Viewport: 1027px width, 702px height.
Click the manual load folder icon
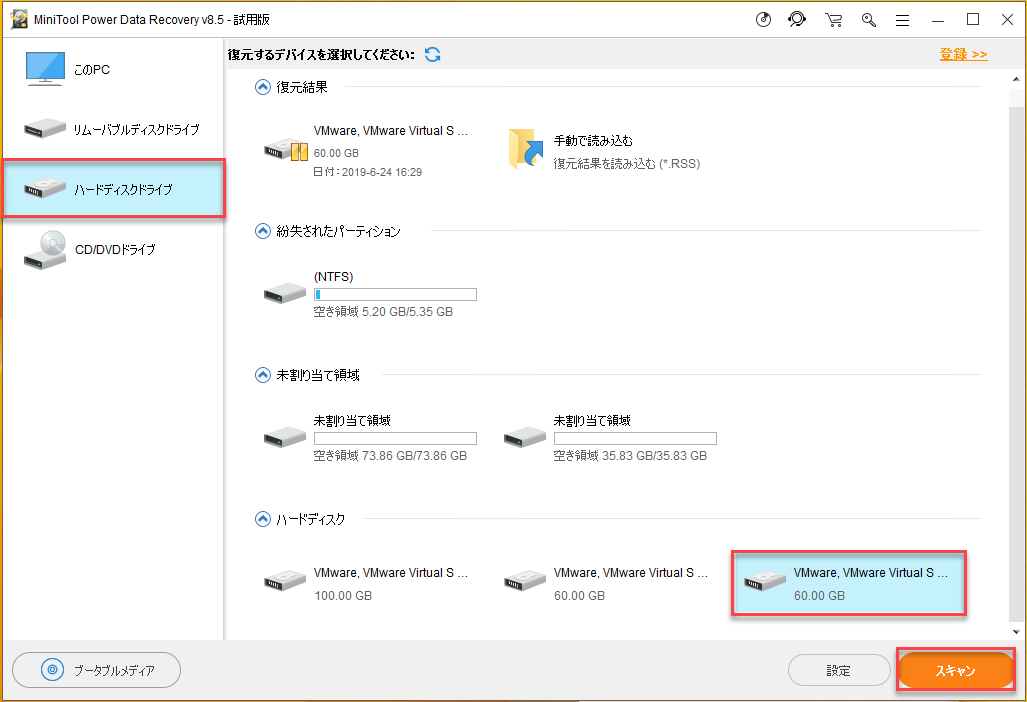coord(526,149)
